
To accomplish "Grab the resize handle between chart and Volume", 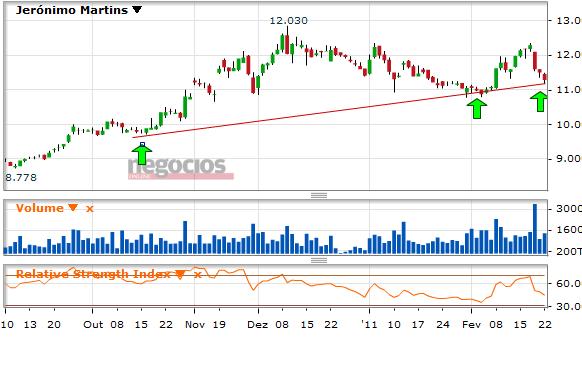I will click(x=319, y=195).
